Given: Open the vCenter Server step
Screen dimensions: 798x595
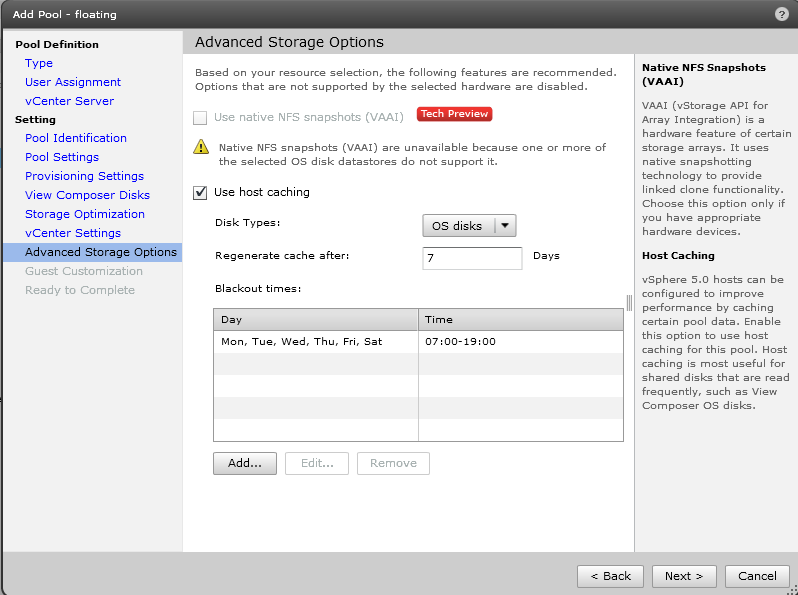Looking at the screenshot, I should coord(69,101).
